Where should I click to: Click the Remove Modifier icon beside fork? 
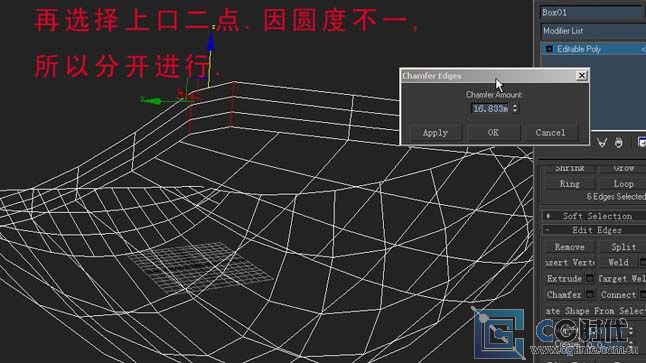[618, 143]
